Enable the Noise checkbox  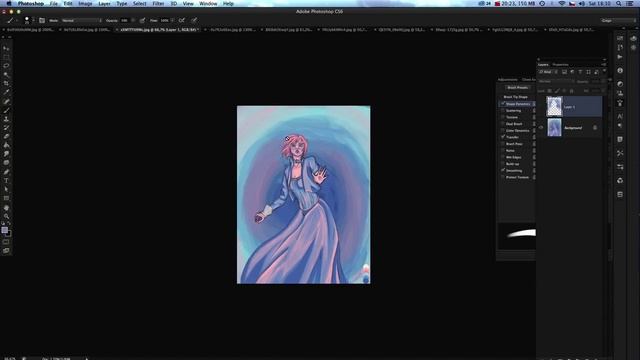pyautogui.click(x=503, y=151)
